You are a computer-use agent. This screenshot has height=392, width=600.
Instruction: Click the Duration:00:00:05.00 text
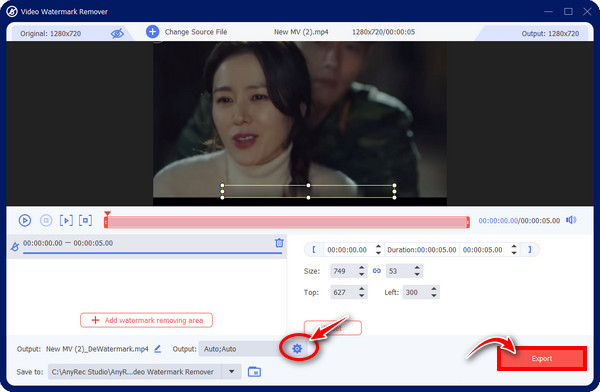(422, 250)
